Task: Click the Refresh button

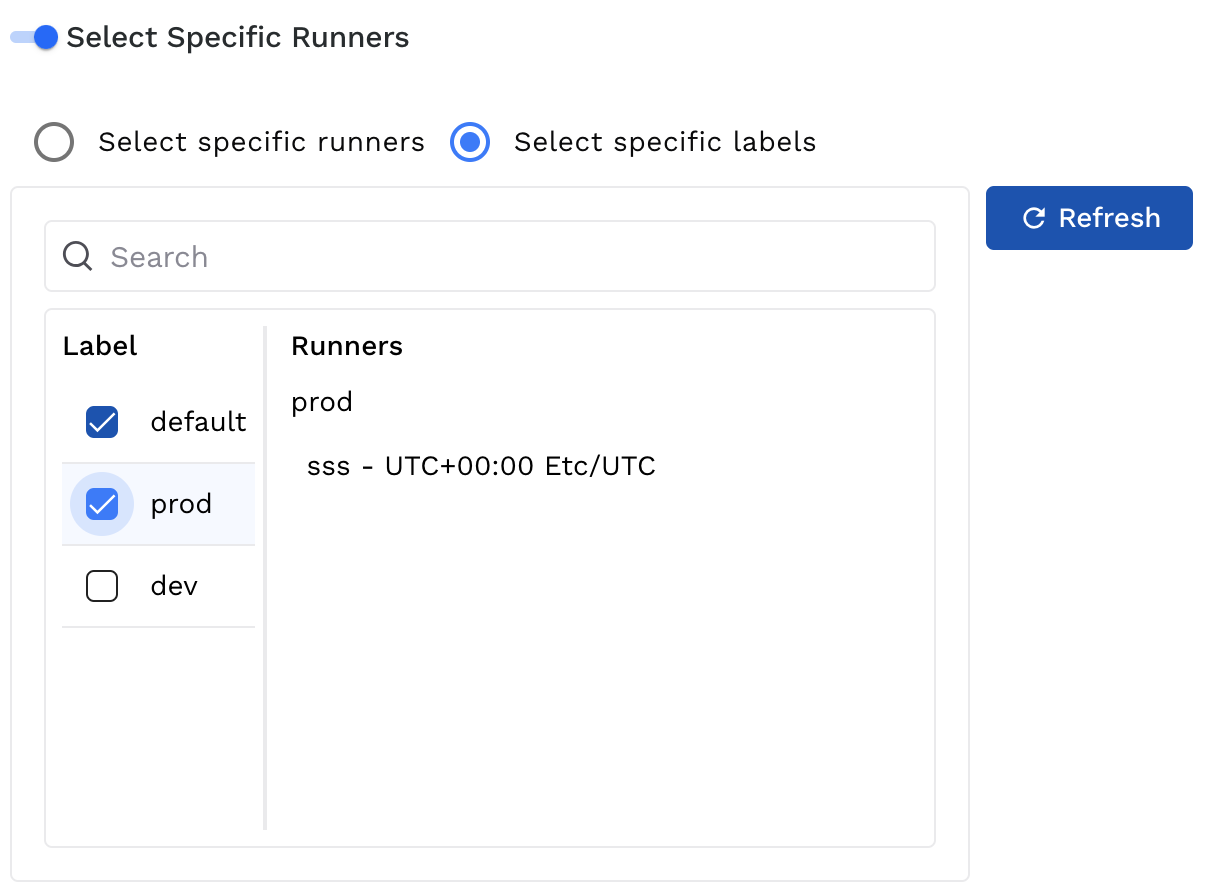Action: [x=1089, y=218]
